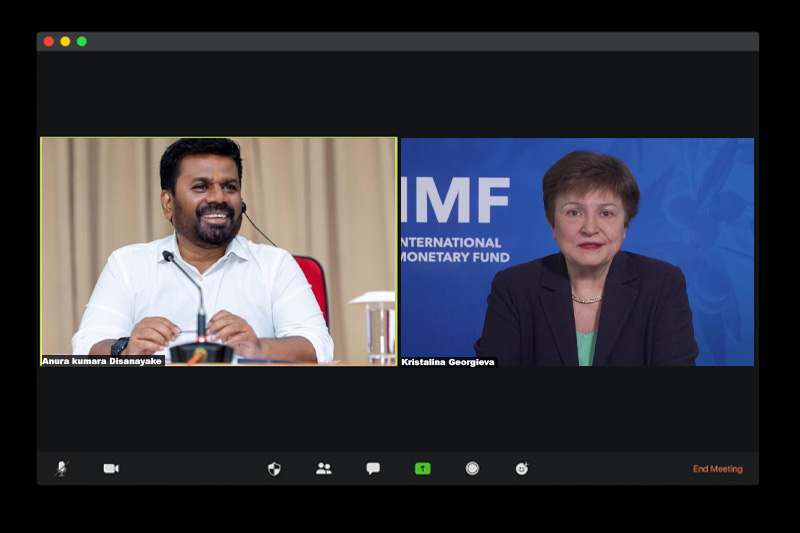Open the Chat panel
The height and width of the screenshot is (533, 800).
click(x=373, y=468)
